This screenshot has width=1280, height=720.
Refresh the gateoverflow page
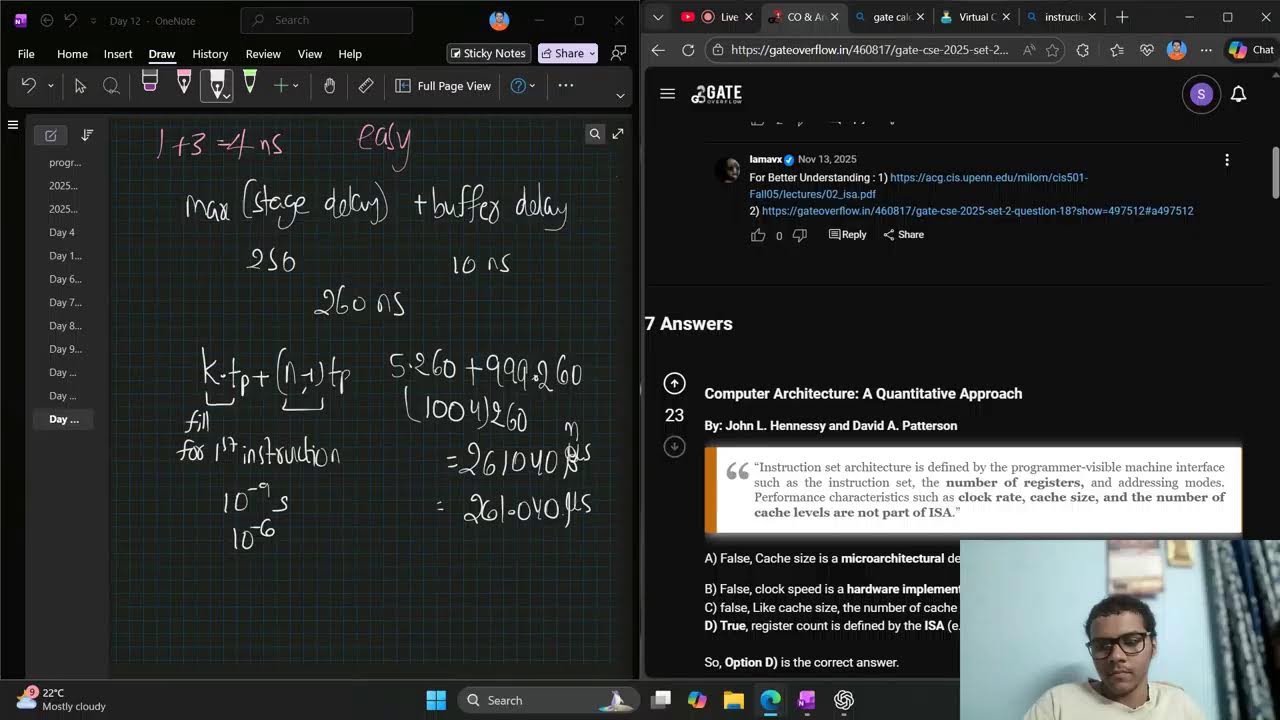tap(688, 50)
